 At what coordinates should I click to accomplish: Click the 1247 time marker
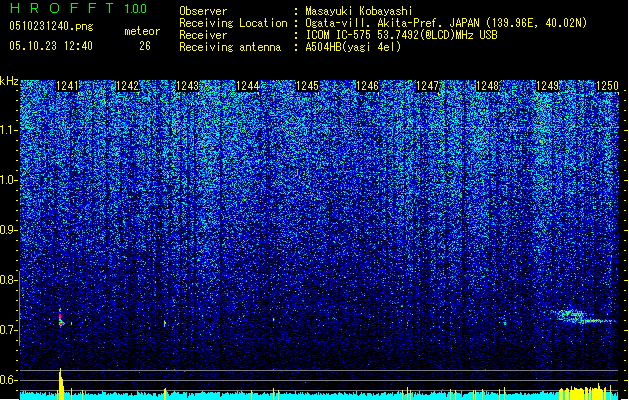point(428,86)
